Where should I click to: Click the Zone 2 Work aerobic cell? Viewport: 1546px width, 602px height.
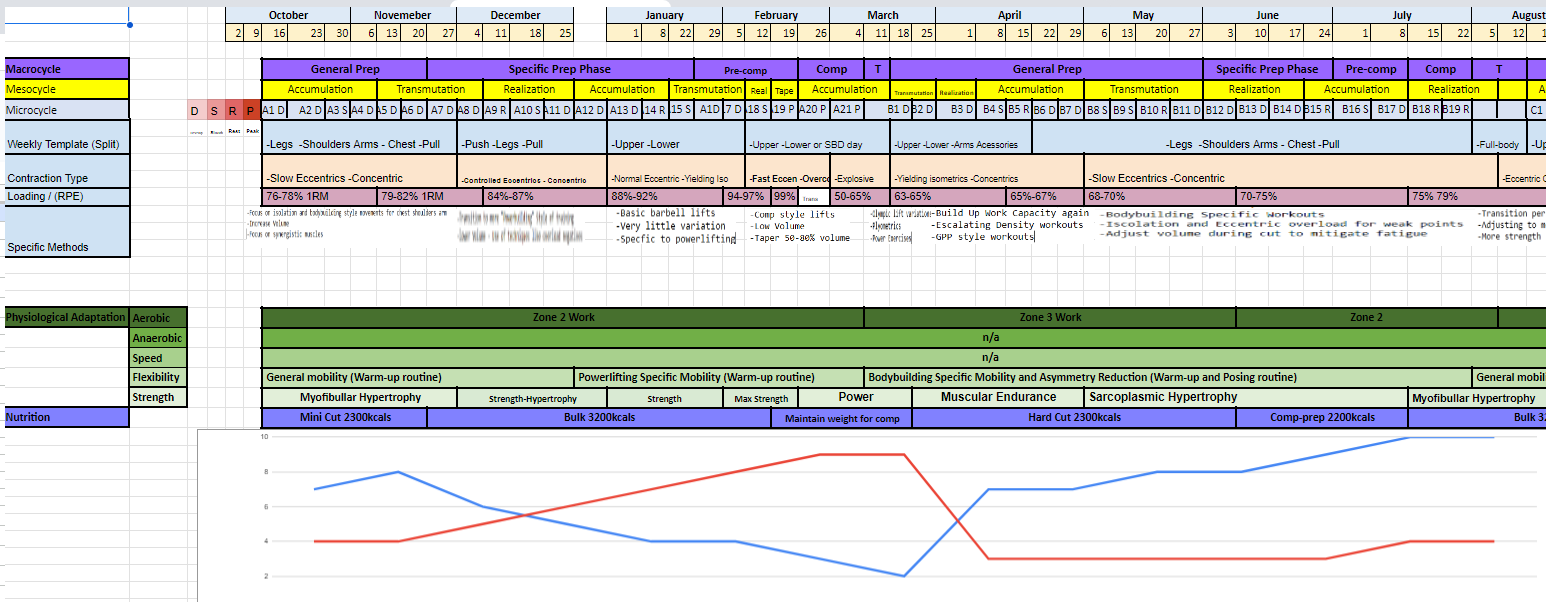560,317
